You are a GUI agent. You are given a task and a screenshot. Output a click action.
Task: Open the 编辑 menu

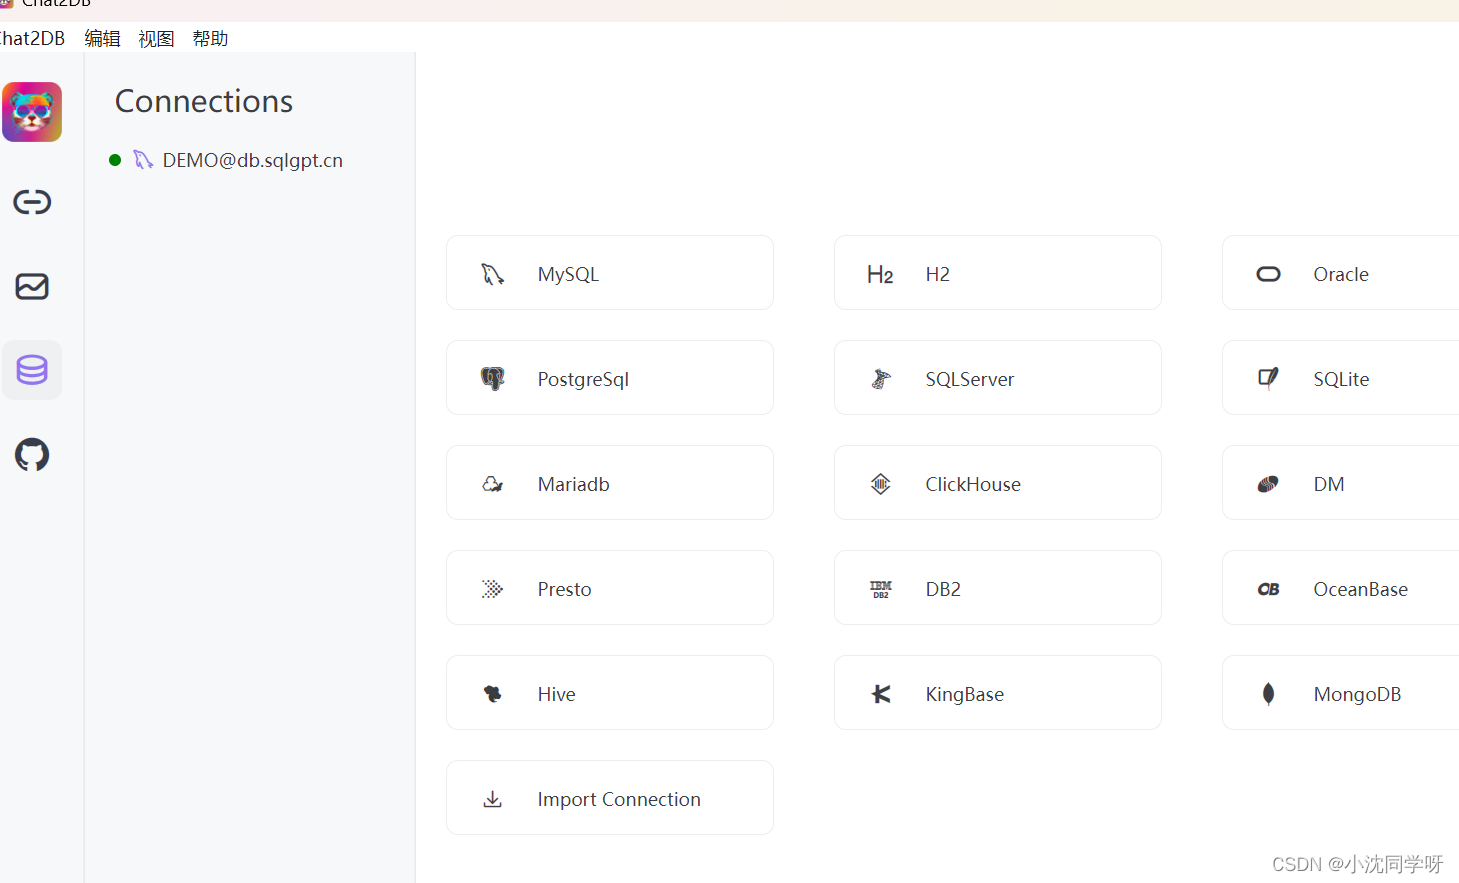[x=102, y=38]
